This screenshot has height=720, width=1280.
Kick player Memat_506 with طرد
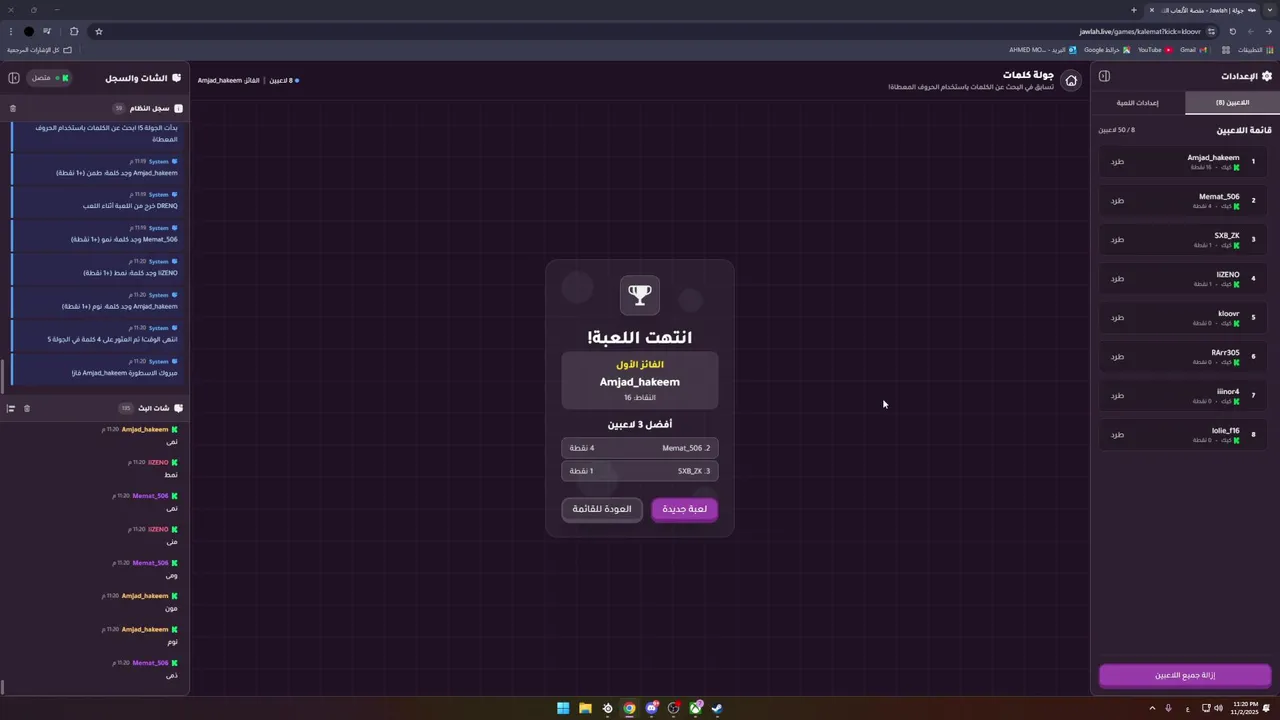pyautogui.click(x=1117, y=201)
